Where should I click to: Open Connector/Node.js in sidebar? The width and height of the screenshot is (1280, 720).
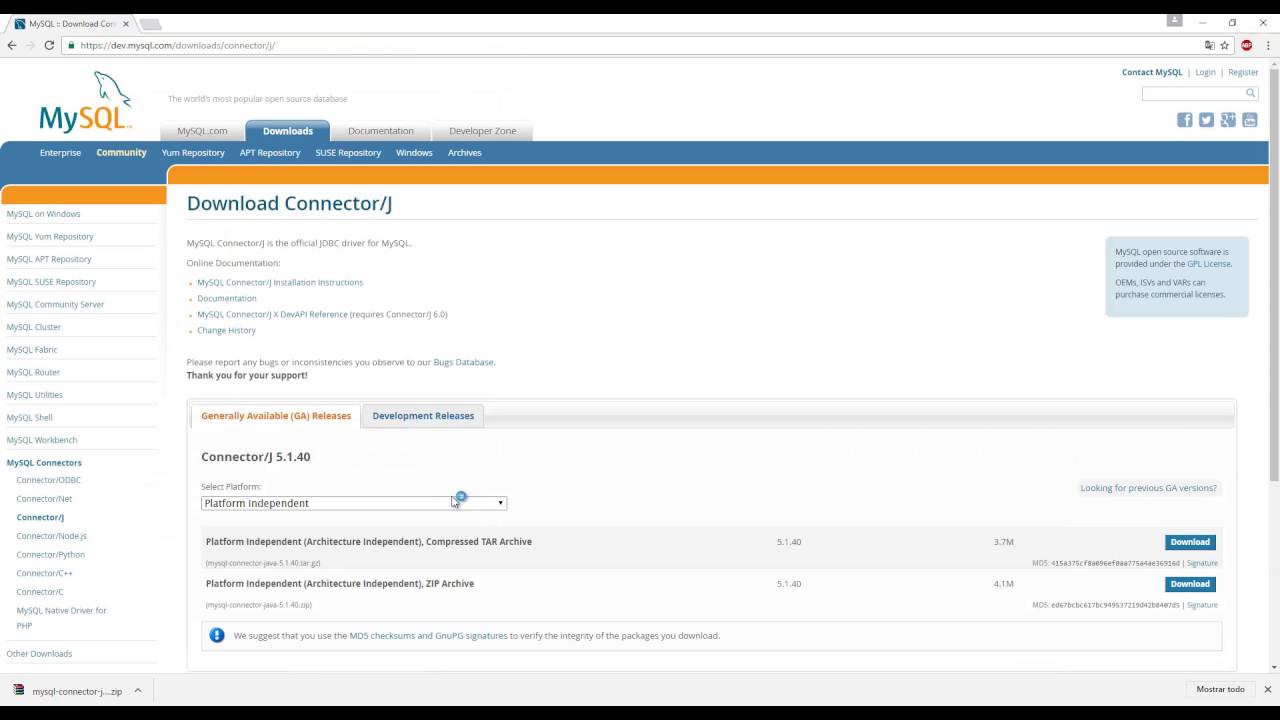(x=51, y=536)
